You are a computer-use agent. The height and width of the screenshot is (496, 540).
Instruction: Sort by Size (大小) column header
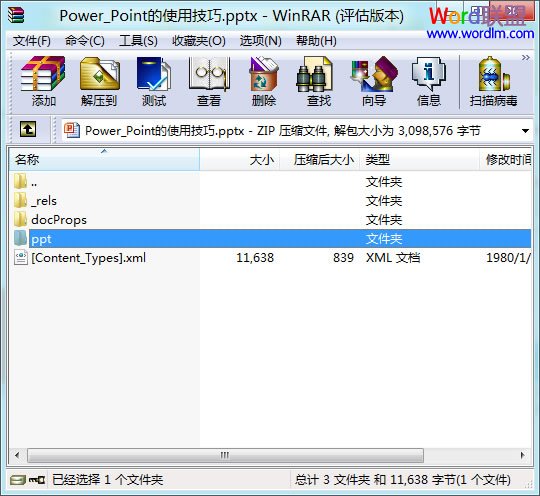(x=240, y=159)
